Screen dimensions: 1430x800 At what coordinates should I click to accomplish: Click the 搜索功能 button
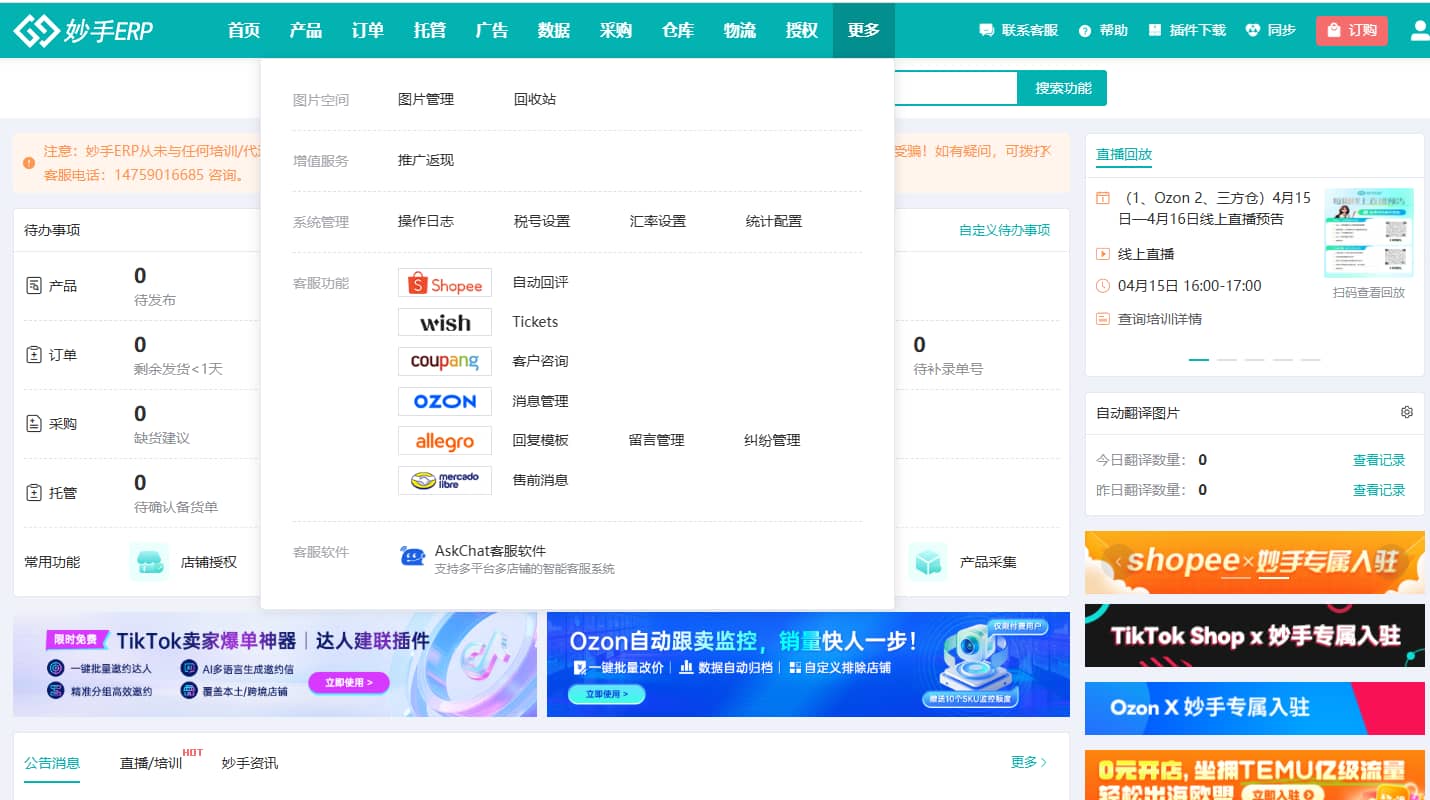(x=1062, y=88)
